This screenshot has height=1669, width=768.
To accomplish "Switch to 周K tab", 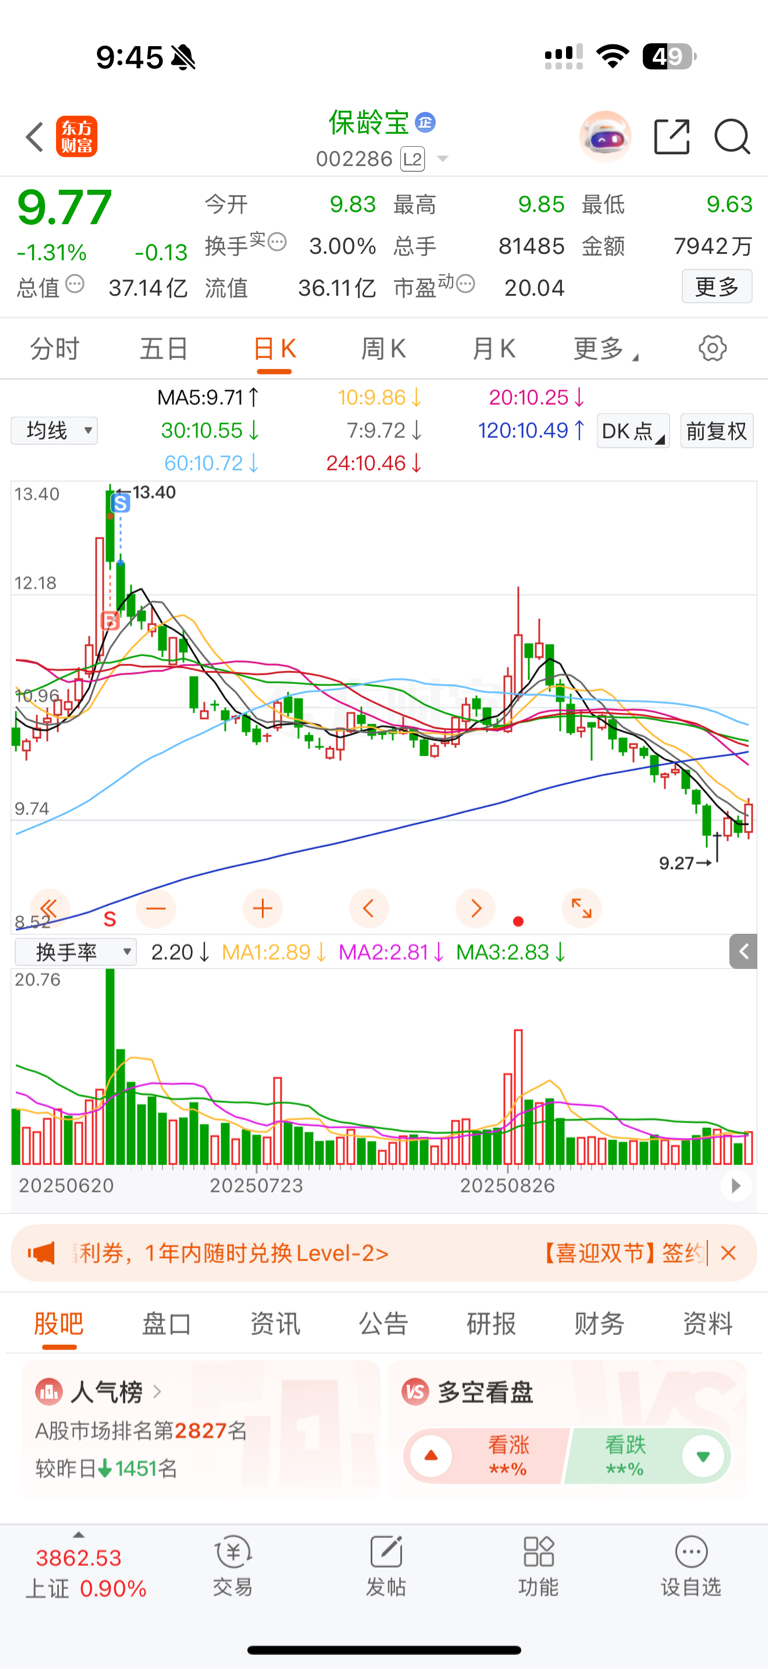I will tap(383, 348).
